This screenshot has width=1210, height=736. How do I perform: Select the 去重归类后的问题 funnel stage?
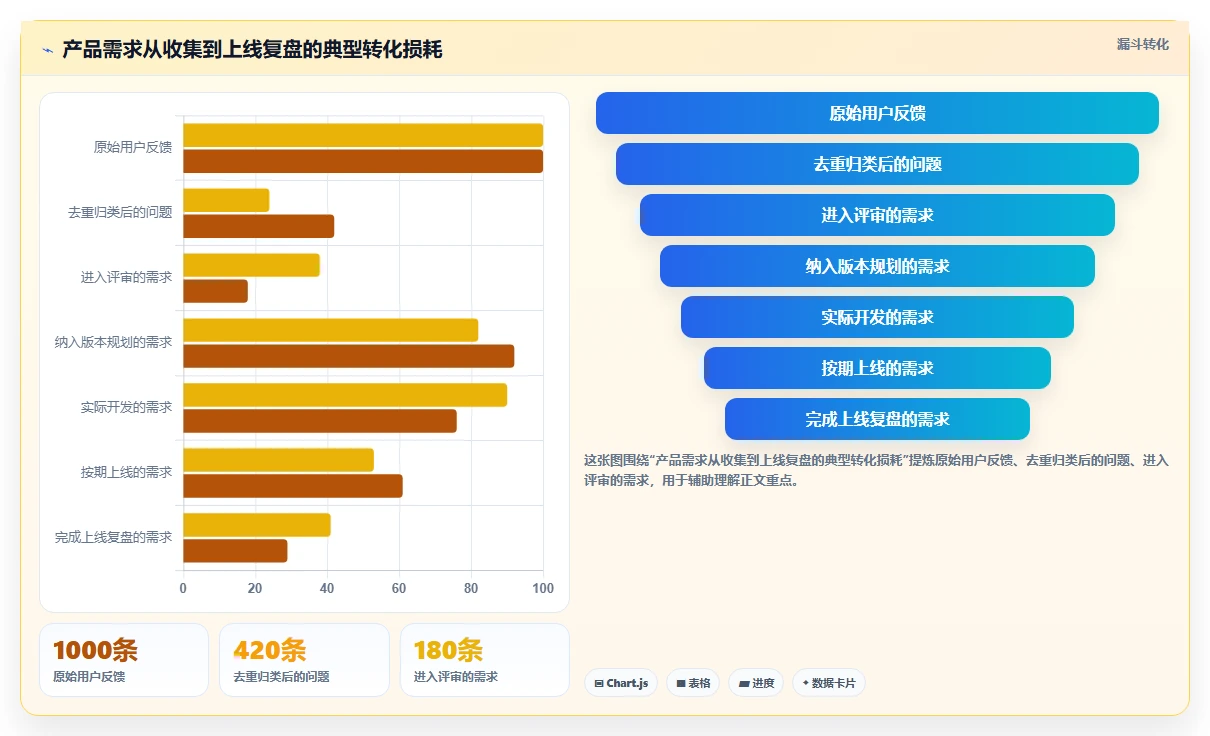(x=877, y=164)
